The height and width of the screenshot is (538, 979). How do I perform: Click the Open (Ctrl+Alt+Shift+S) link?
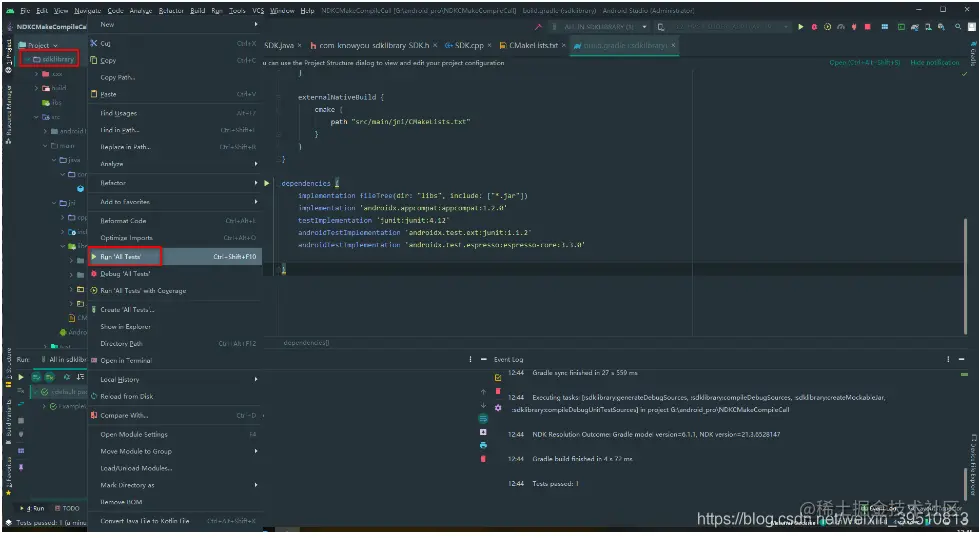[864, 62]
